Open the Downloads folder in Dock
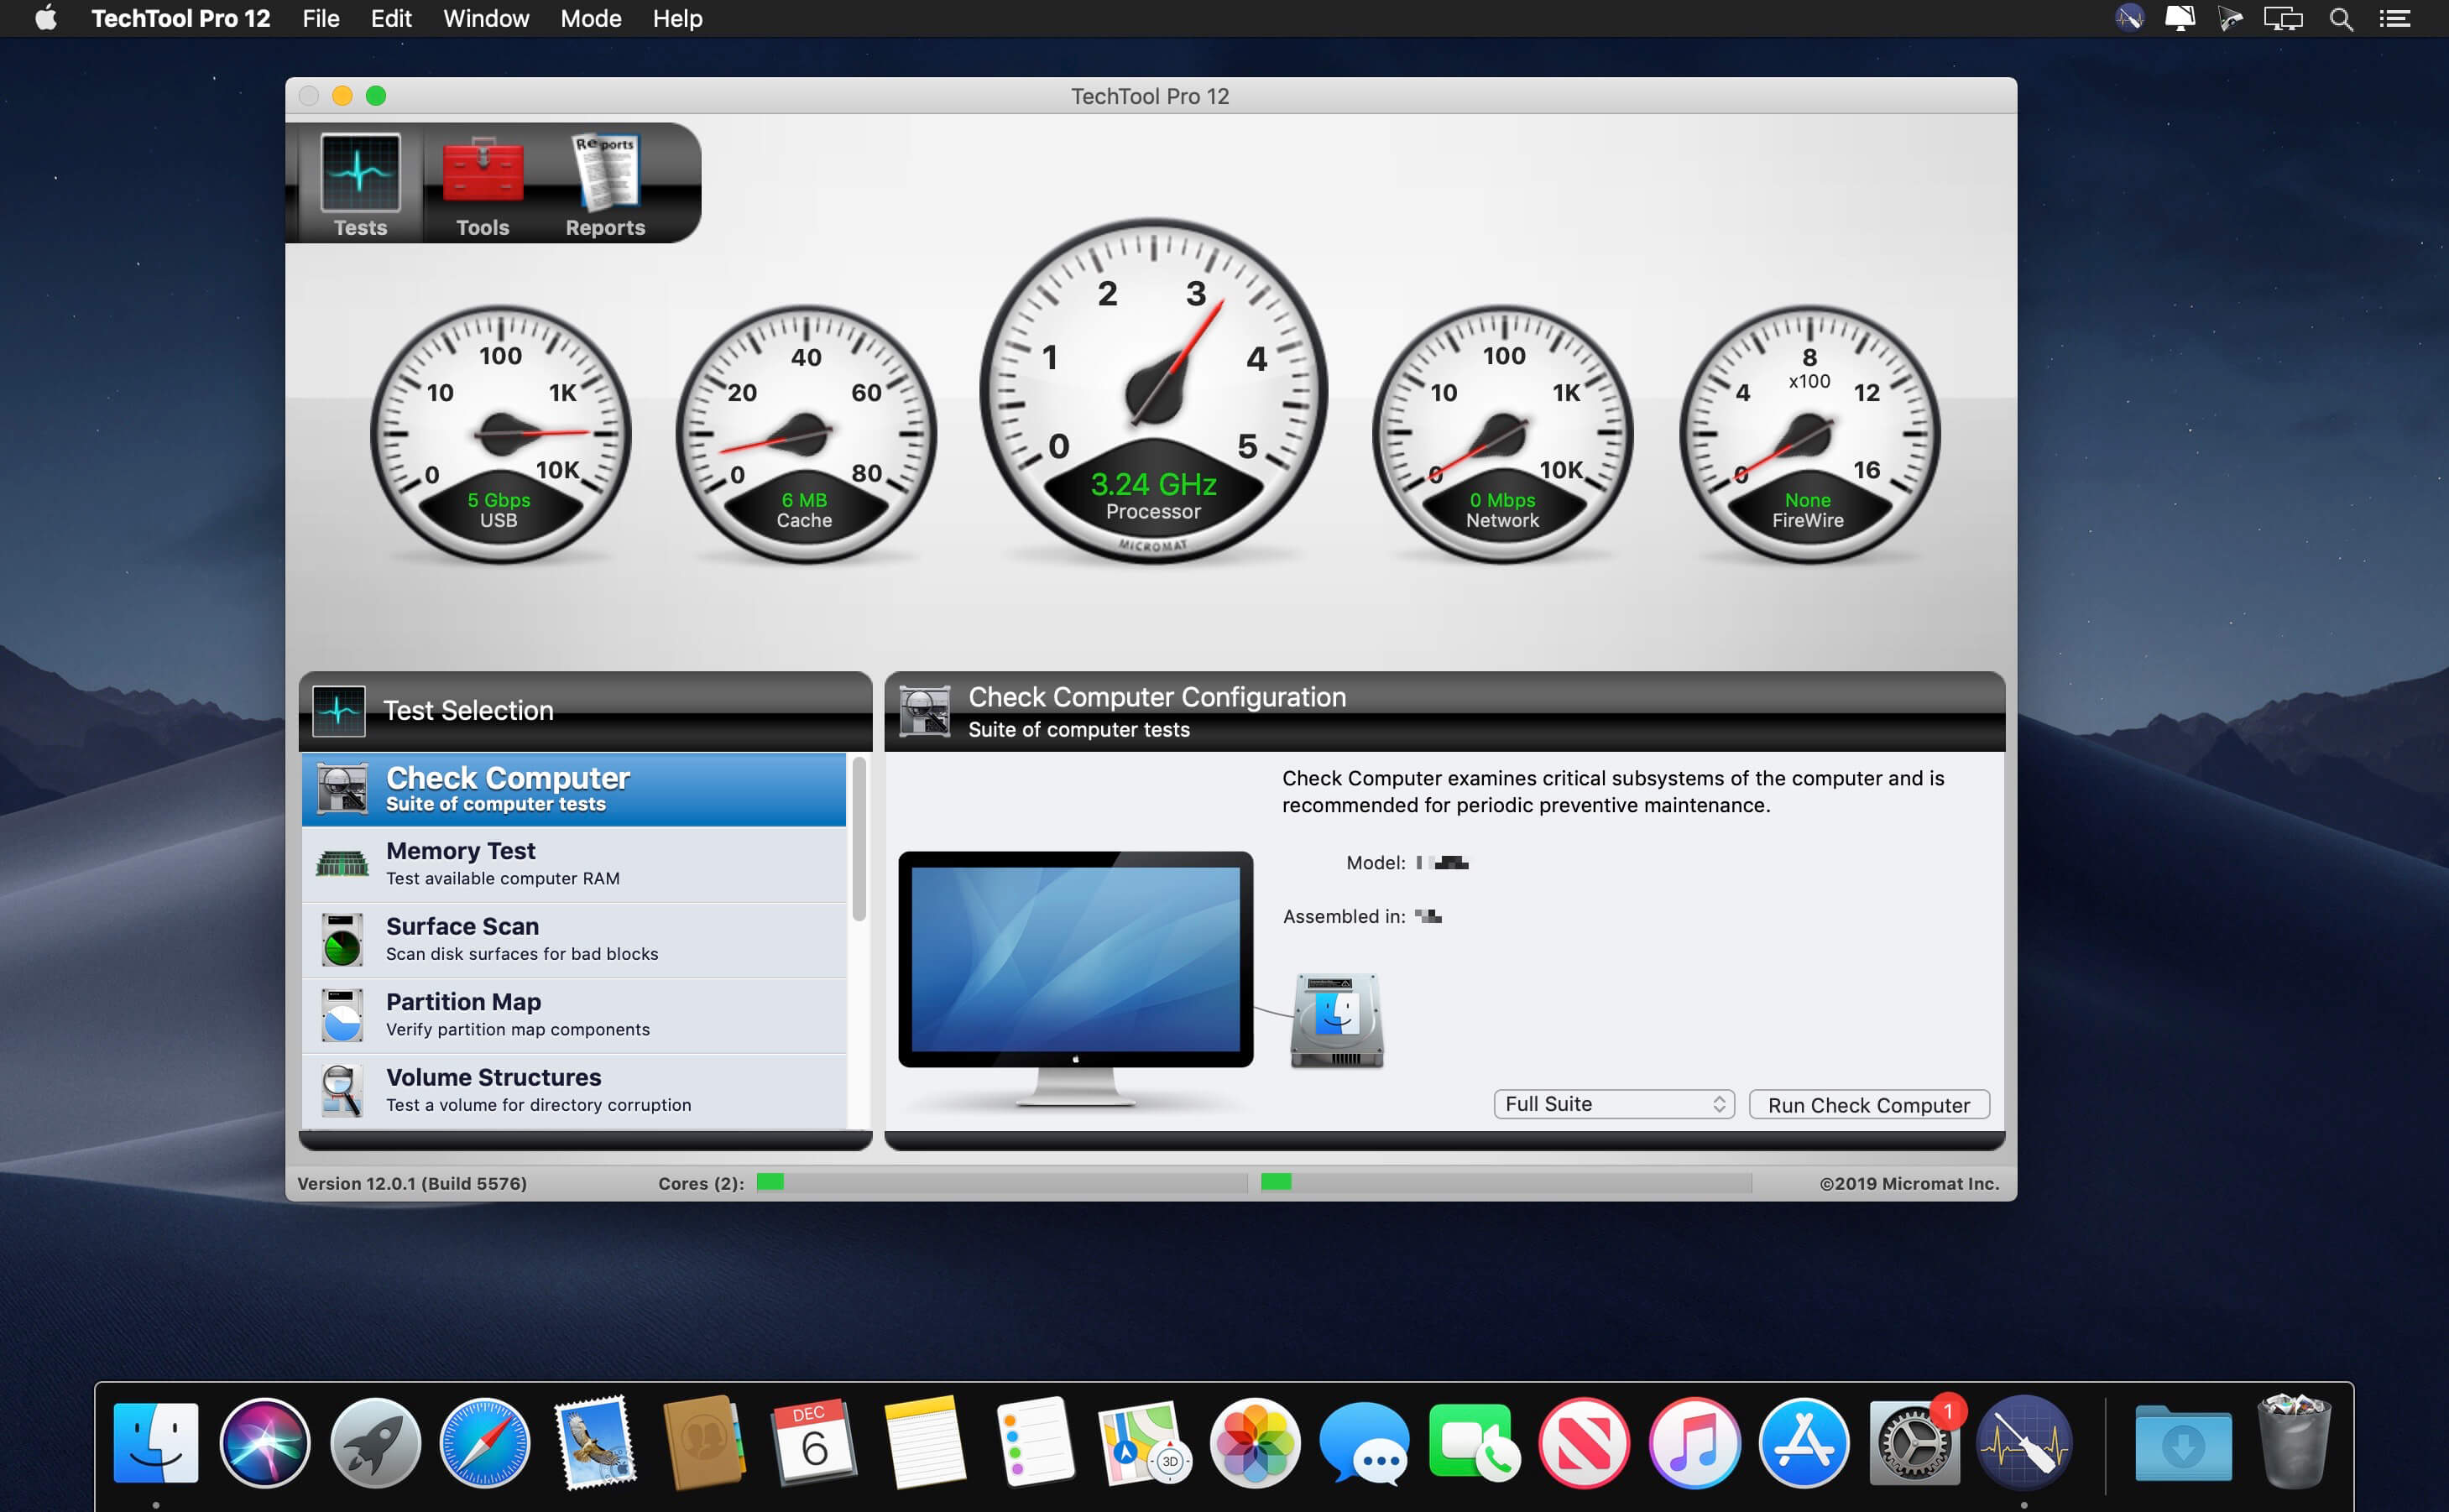The image size is (2449, 1512). pyautogui.click(x=2183, y=1442)
